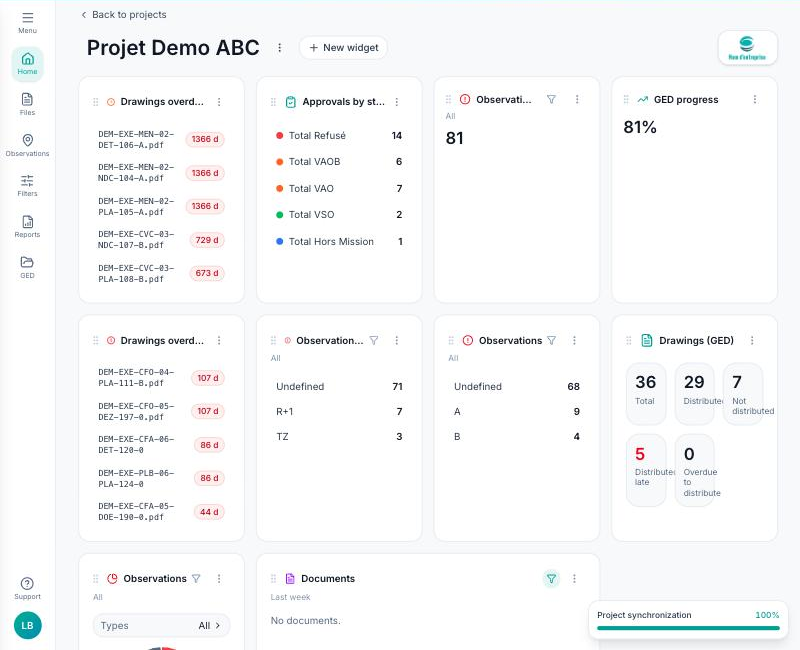Open menu of second Drawings overdue widget
Image resolution: width=800 pixels, height=650 pixels.
(219, 340)
